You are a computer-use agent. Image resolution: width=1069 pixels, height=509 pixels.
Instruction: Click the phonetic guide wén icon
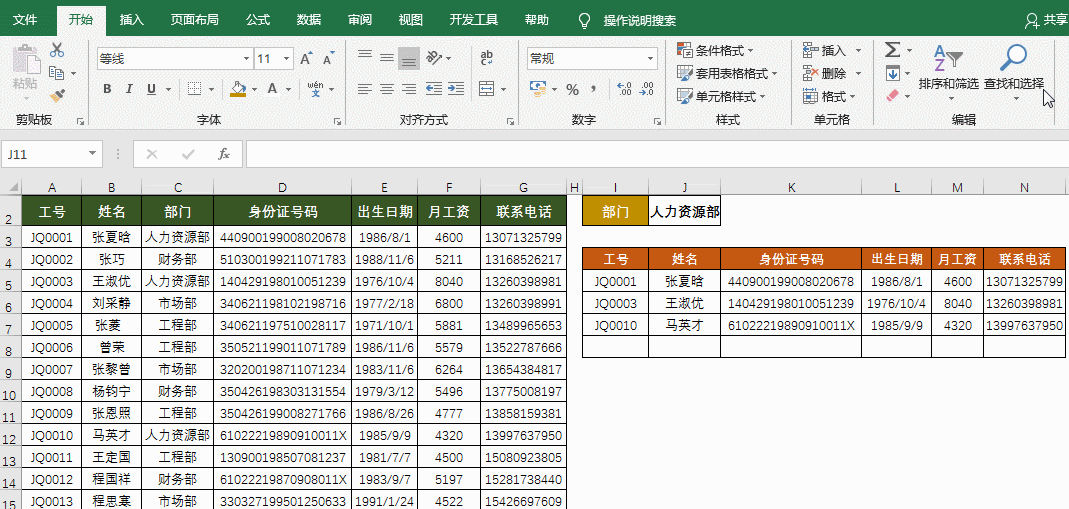click(315, 89)
